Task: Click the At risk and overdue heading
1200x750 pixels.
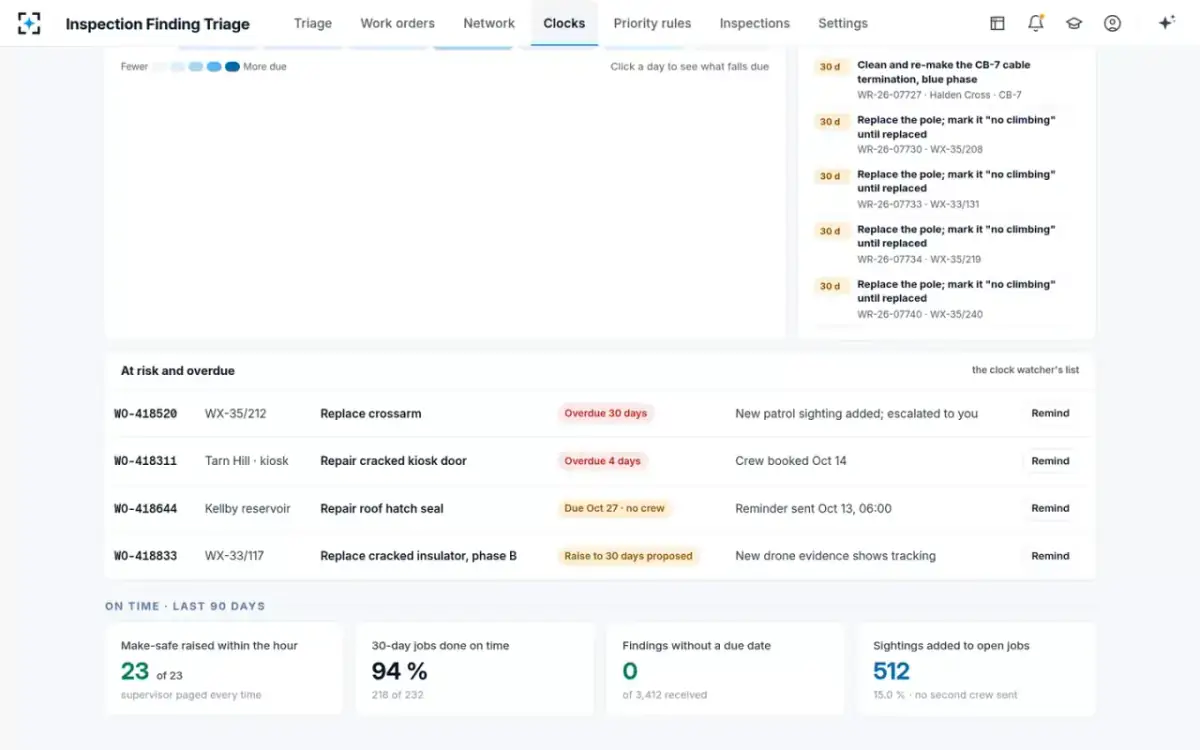Action: click(178, 371)
